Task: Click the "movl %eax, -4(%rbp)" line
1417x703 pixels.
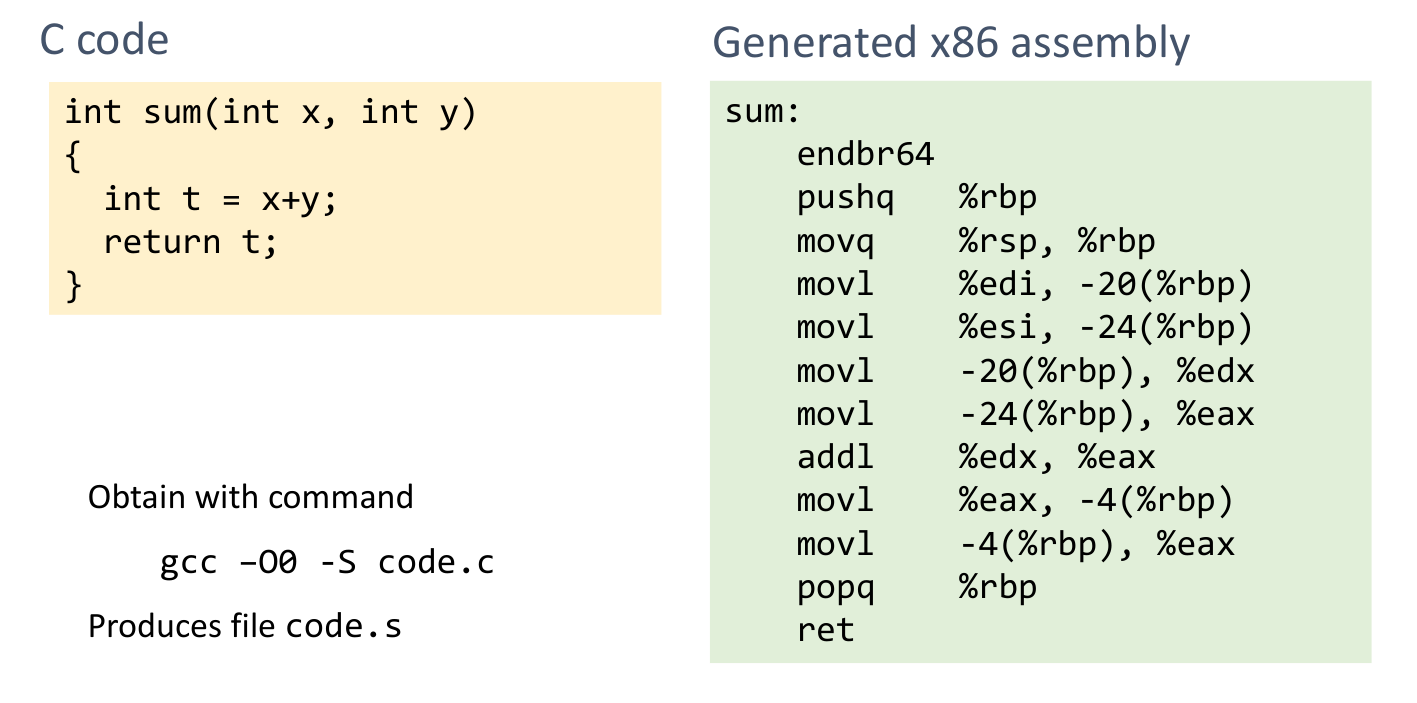Action: 1014,501
